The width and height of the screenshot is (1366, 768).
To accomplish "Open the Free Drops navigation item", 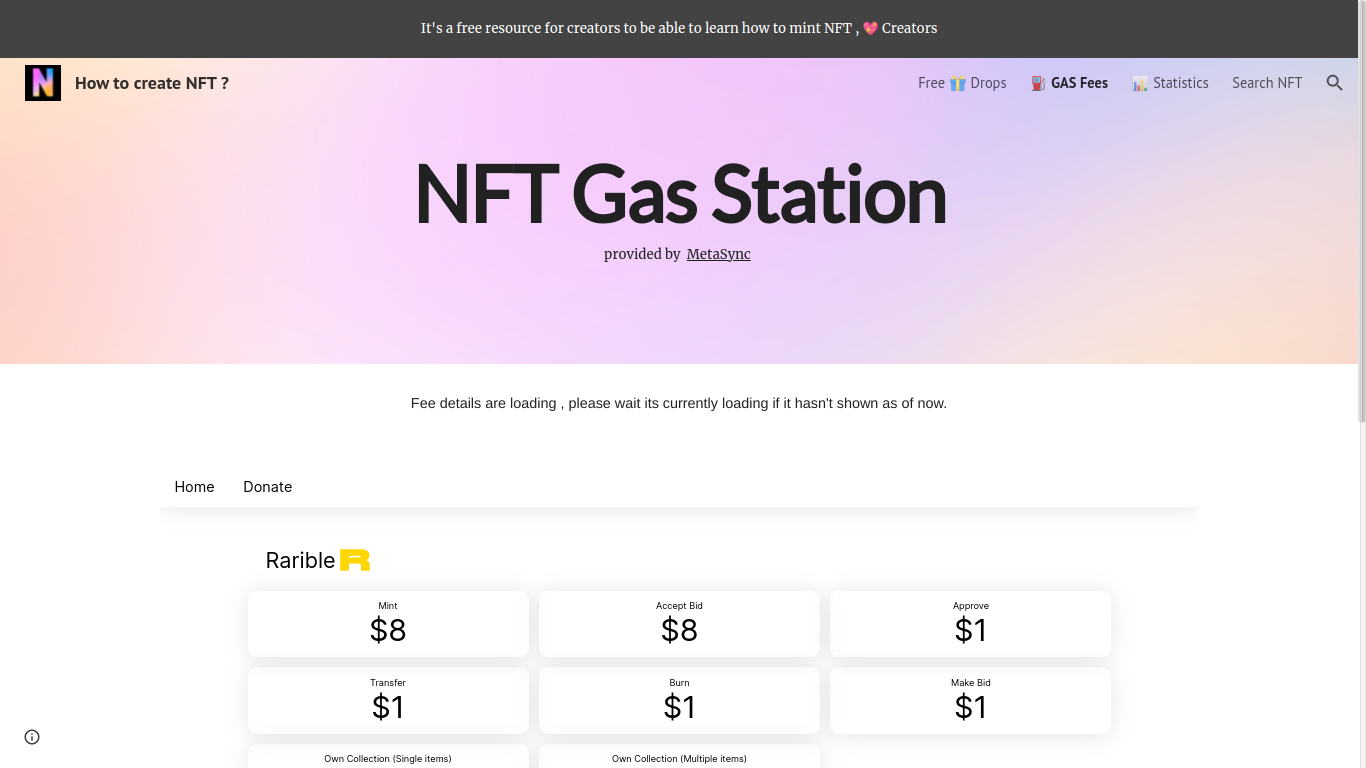I will point(962,83).
